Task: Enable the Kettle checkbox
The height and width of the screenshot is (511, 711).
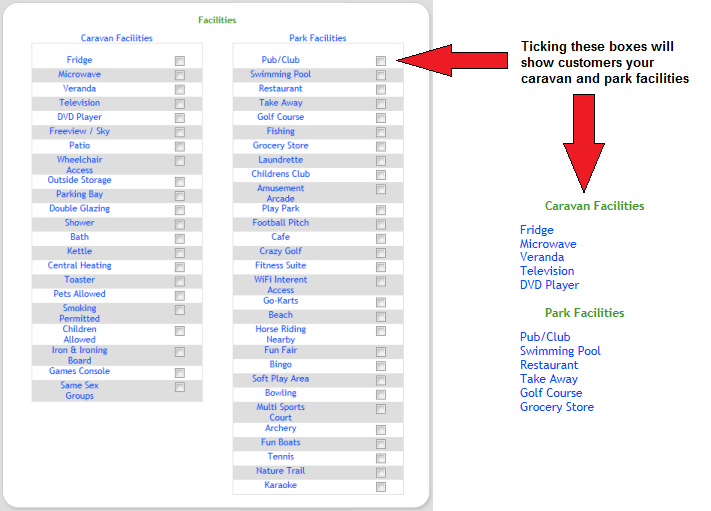Action: point(180,253)
